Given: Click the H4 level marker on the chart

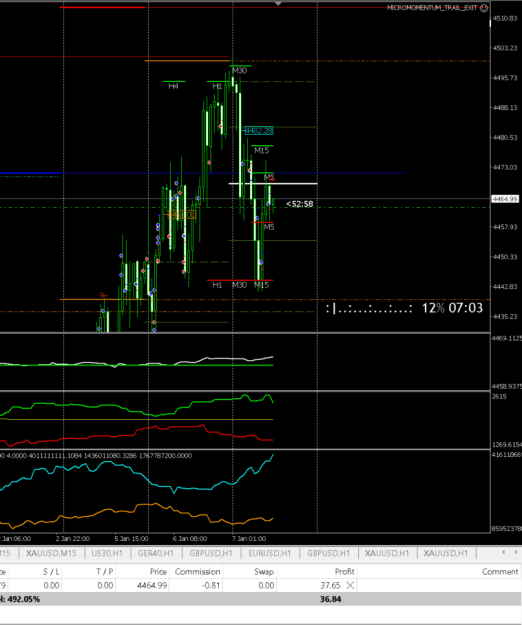Looking at the screenshot, I should pos(173,86).
